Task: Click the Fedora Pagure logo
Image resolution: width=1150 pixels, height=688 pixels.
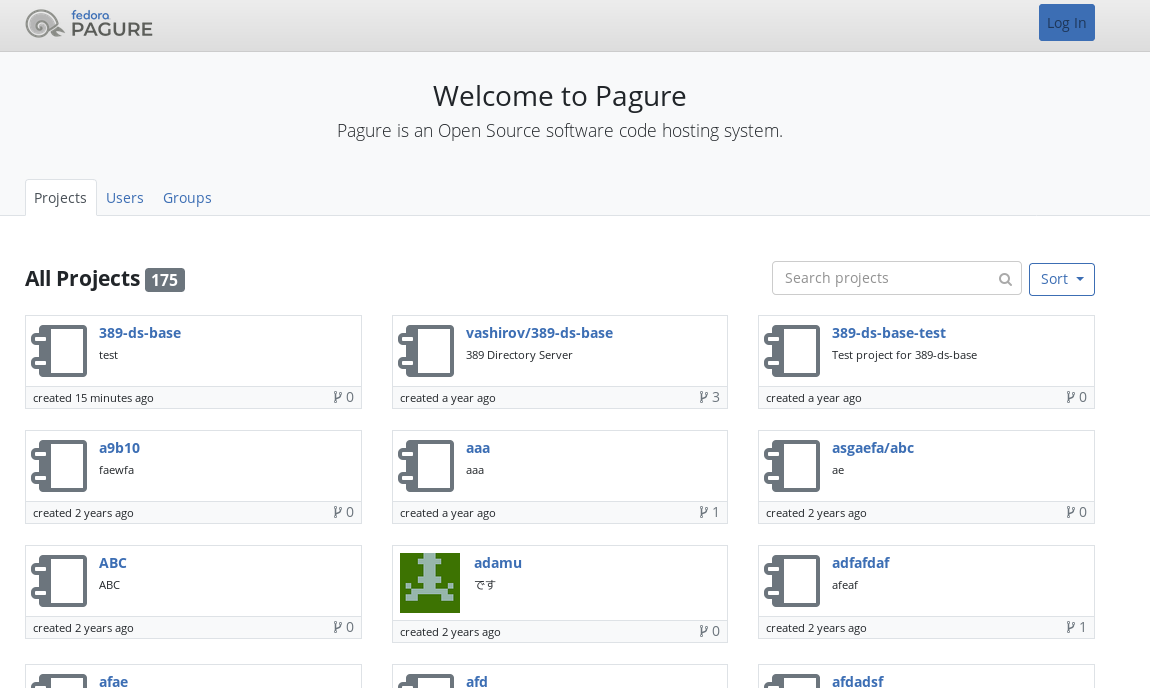Action: [89, 24]
